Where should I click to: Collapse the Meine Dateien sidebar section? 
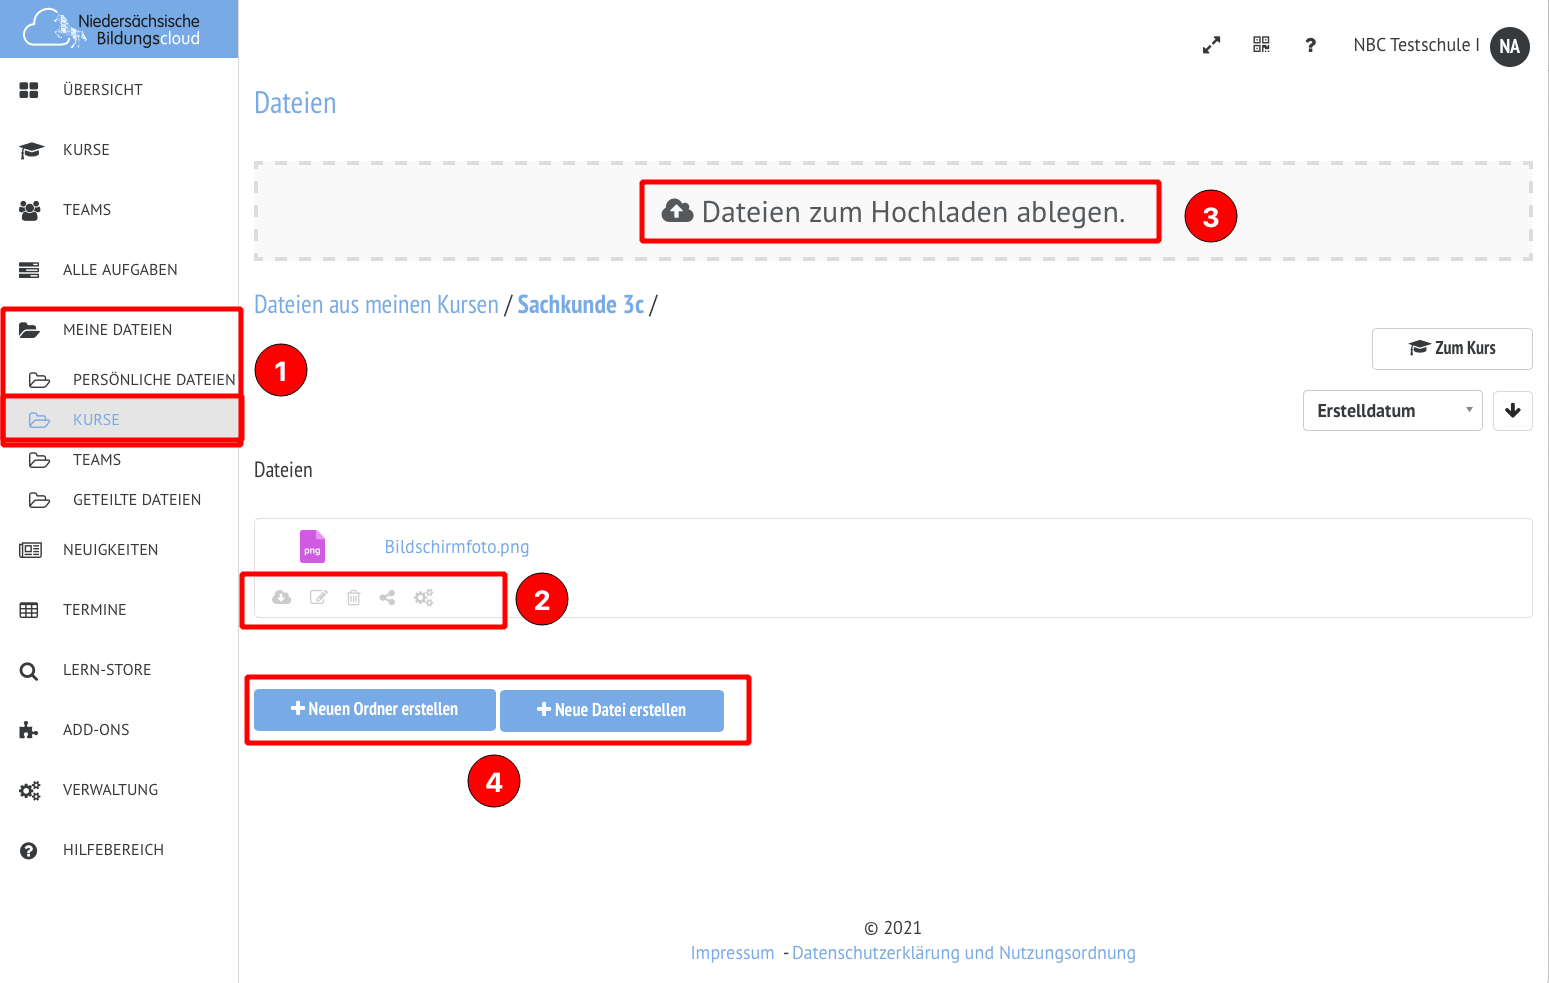click(117, 330)
